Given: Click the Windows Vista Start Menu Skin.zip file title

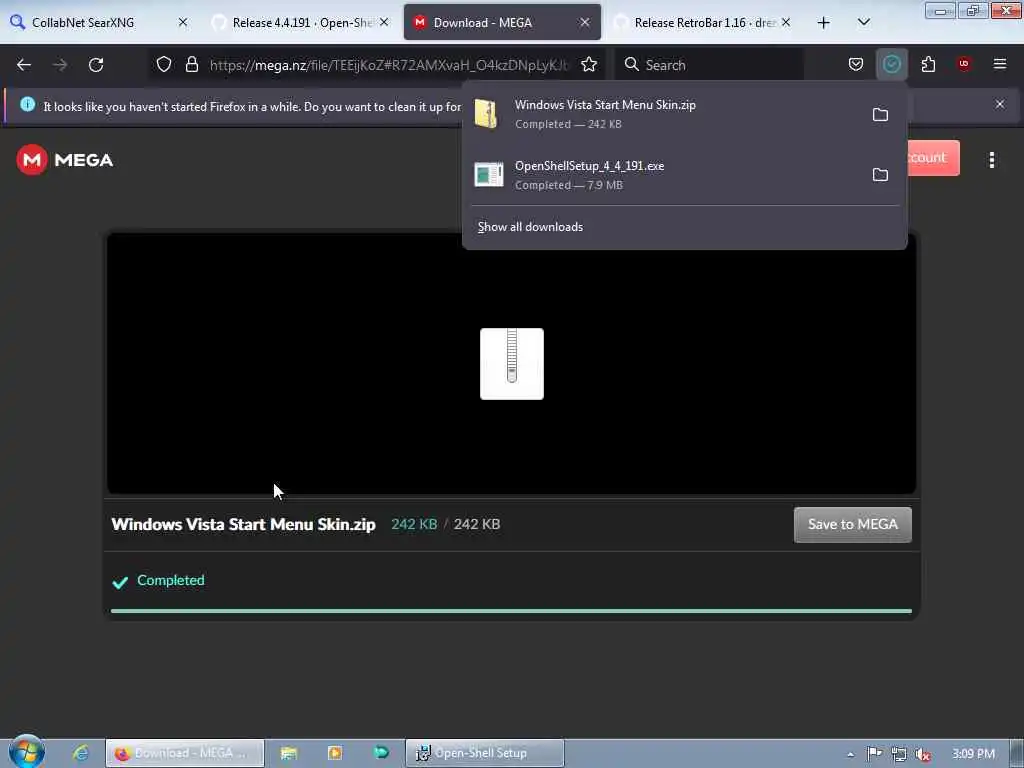Looking at the screenshot, I should coord(243,524).
